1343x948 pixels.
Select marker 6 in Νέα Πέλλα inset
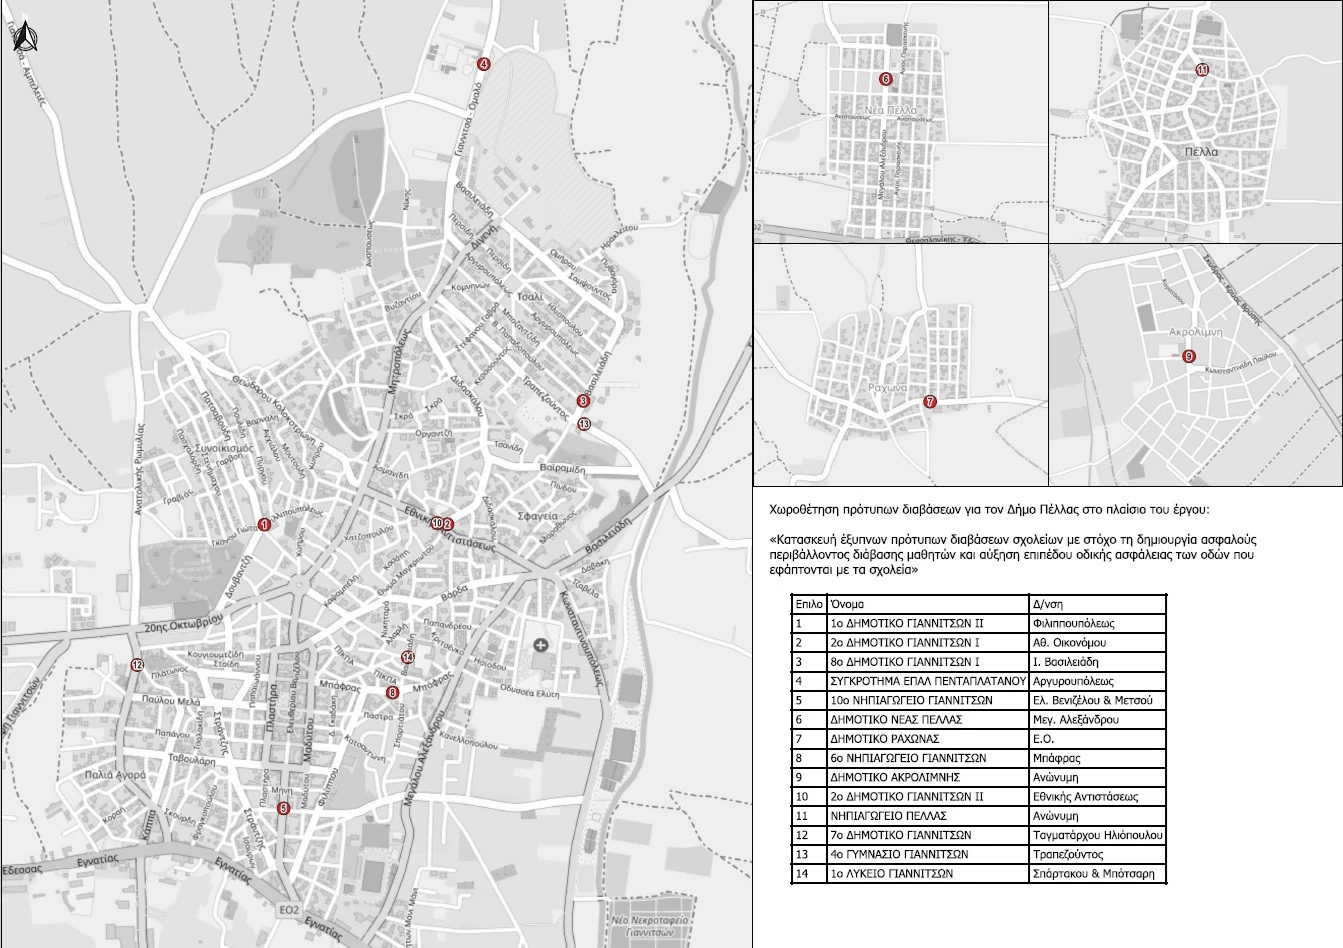tap(885, 79)
